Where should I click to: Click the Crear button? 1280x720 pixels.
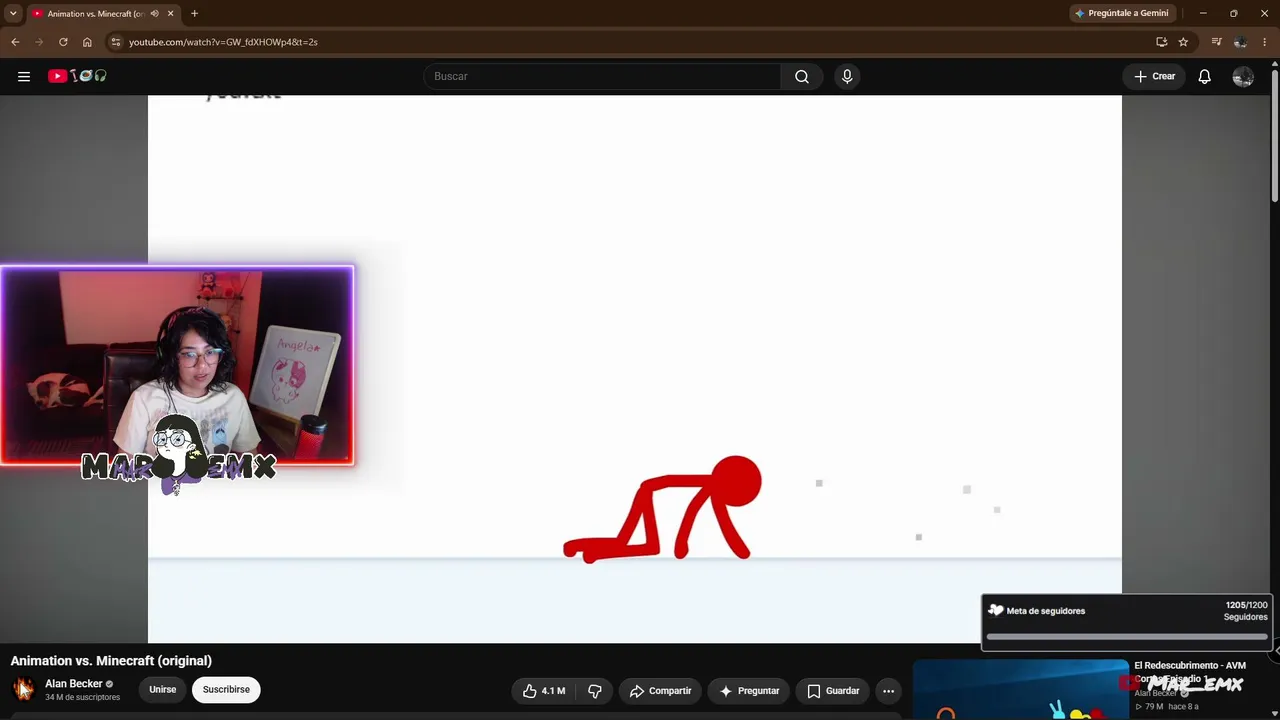[1154, 76]
